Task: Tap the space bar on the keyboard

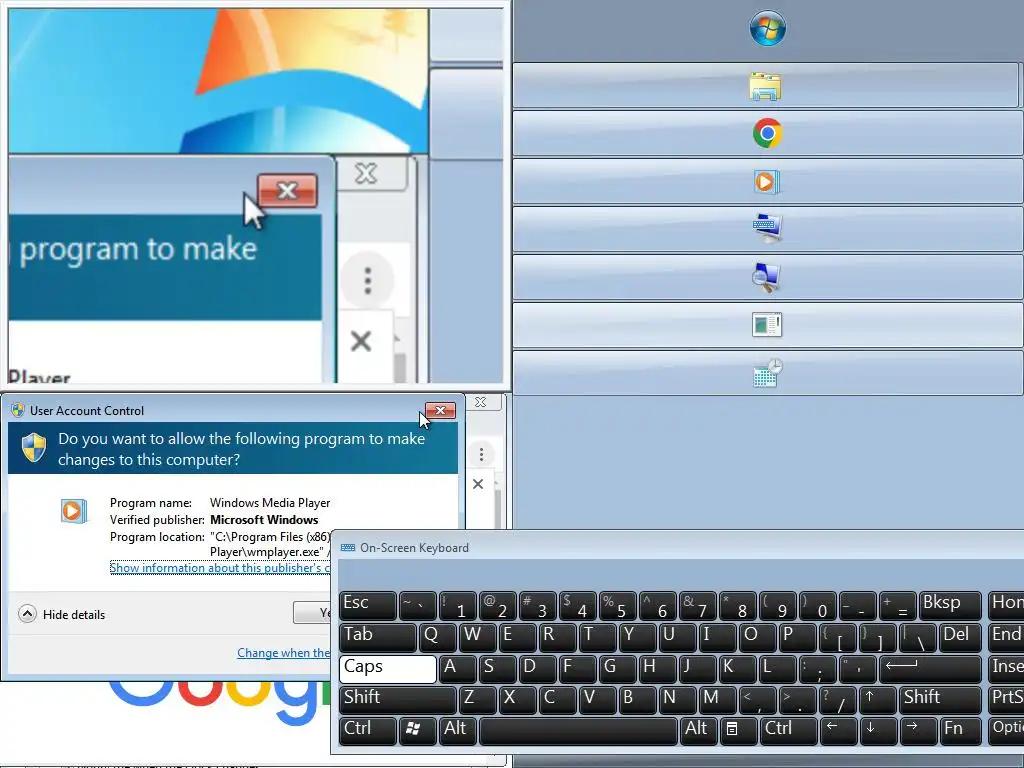Action: pyautogui.click(x=578, y=729)
